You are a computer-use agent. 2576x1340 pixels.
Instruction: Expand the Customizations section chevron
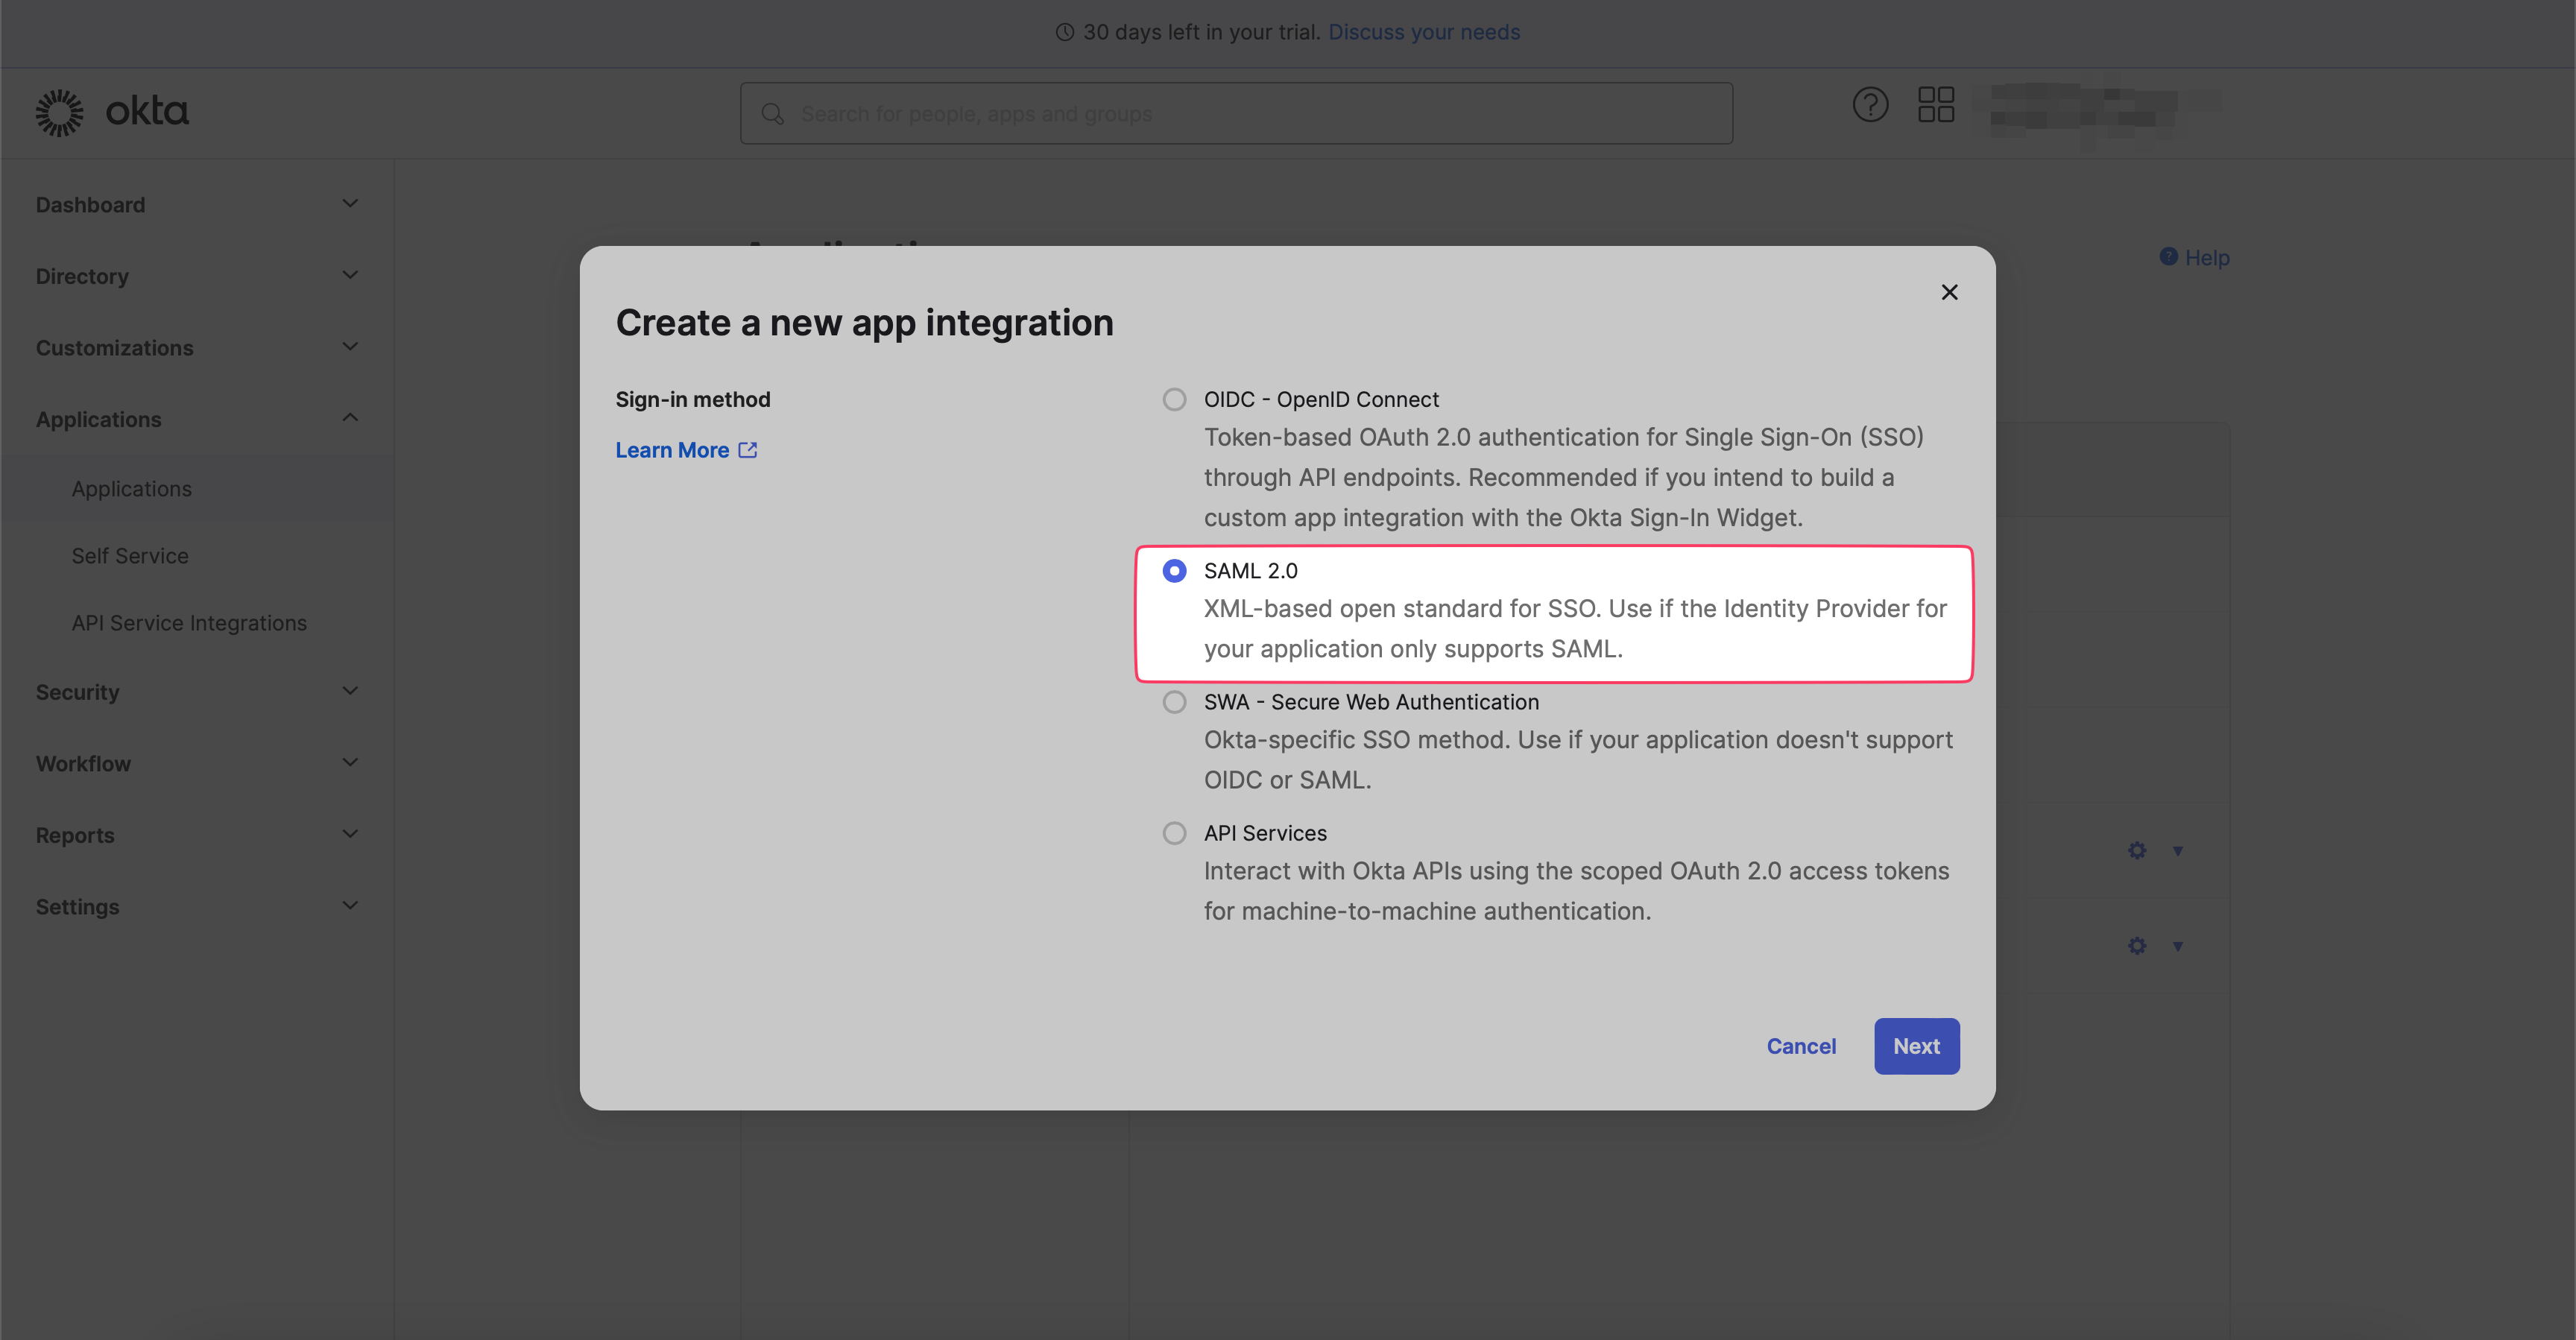coord(350,347)
